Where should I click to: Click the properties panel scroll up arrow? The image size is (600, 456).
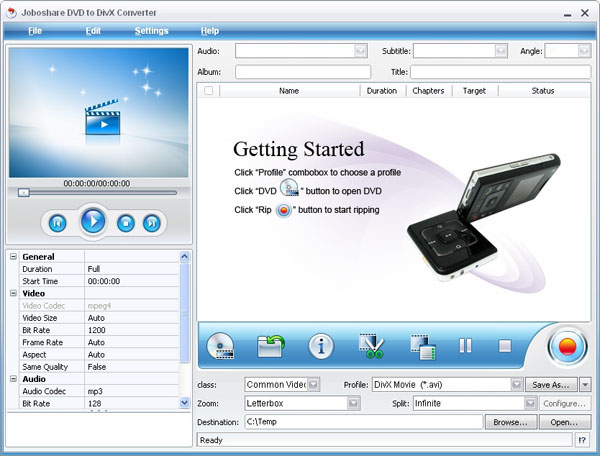(184, 256)
